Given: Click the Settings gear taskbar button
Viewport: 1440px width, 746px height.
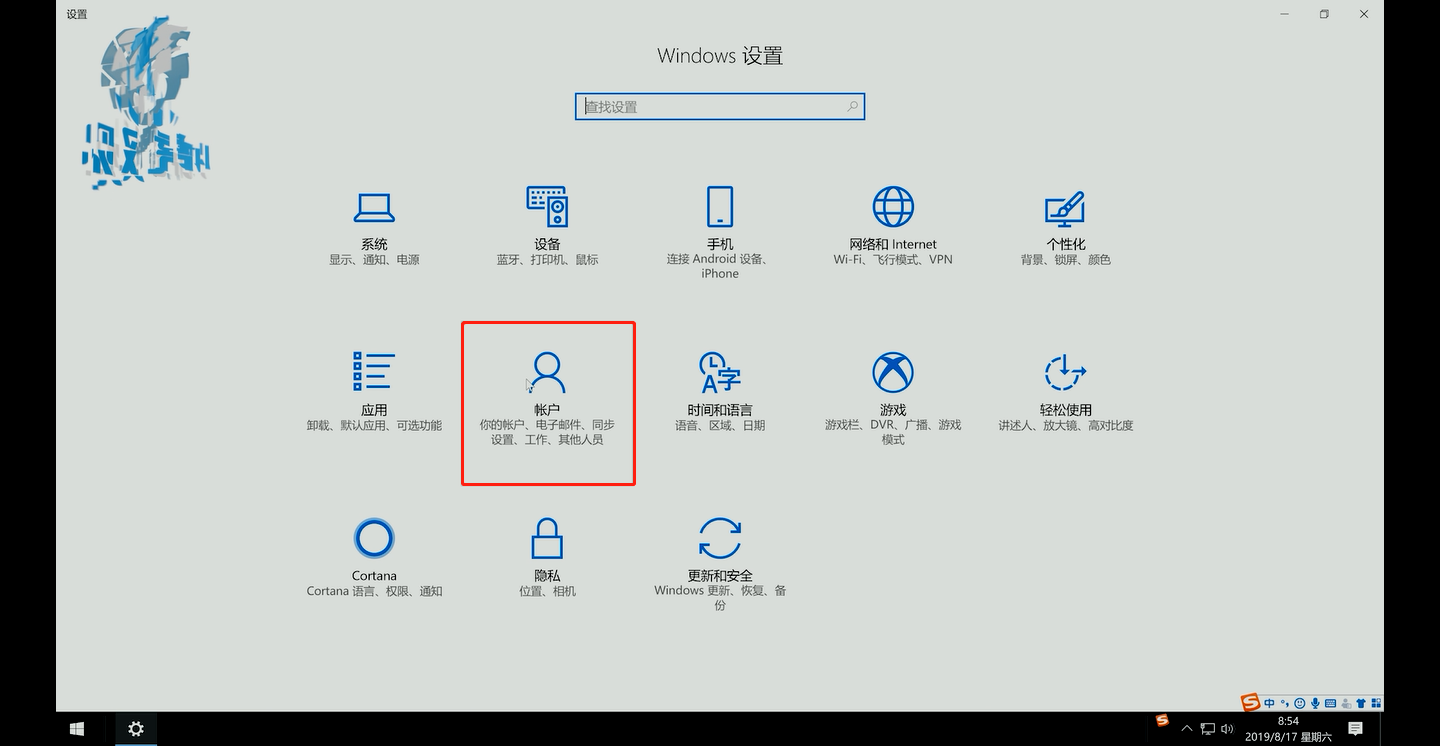Looking at the screenshot, I should [x=136, y=729].
